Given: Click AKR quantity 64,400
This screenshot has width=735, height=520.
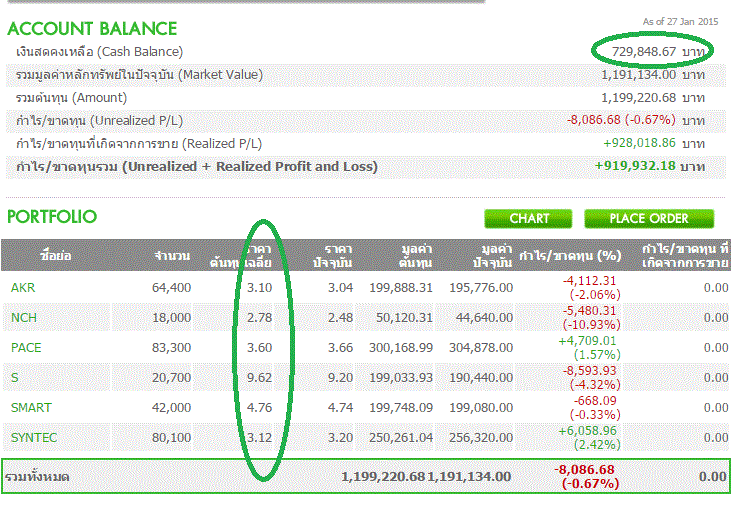Looking at the screenshot, I should [x=171, y=287].
